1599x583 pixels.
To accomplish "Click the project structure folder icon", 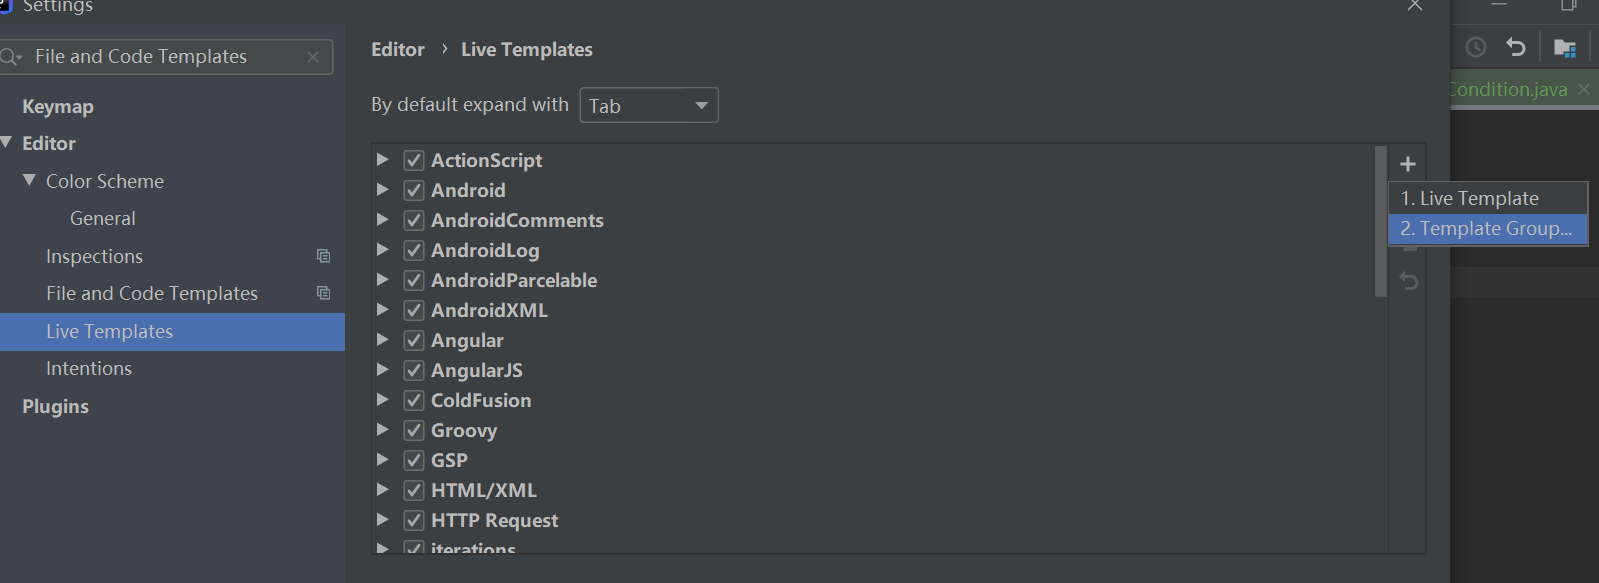I will [1565, 47].
